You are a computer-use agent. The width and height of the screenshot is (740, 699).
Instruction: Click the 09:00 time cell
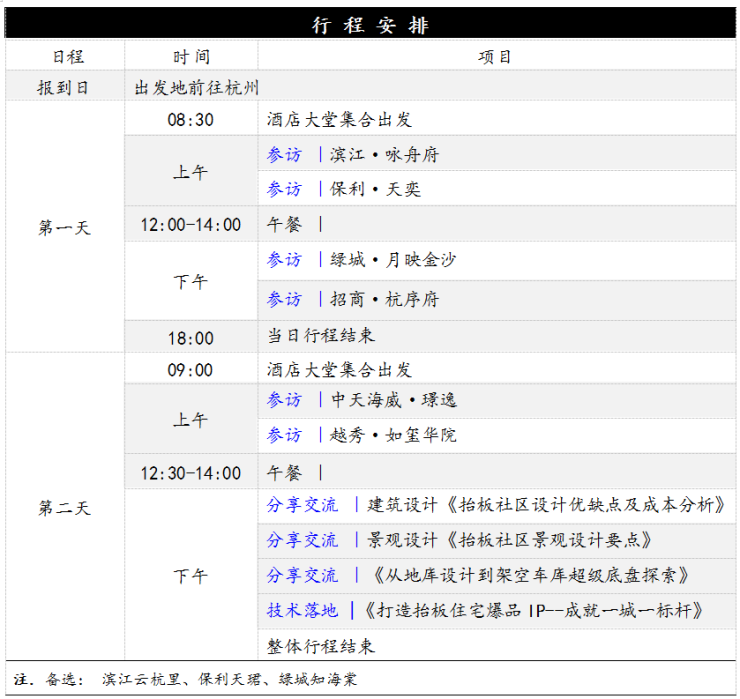(x=191, y=368)
